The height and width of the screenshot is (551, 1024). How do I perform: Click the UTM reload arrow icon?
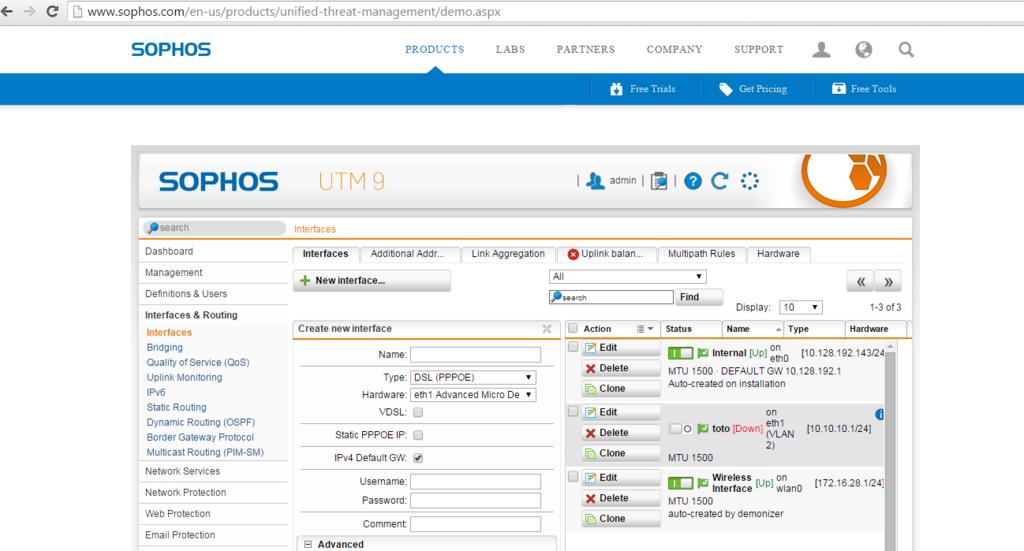pyautogui.click(x=720, y=181)
